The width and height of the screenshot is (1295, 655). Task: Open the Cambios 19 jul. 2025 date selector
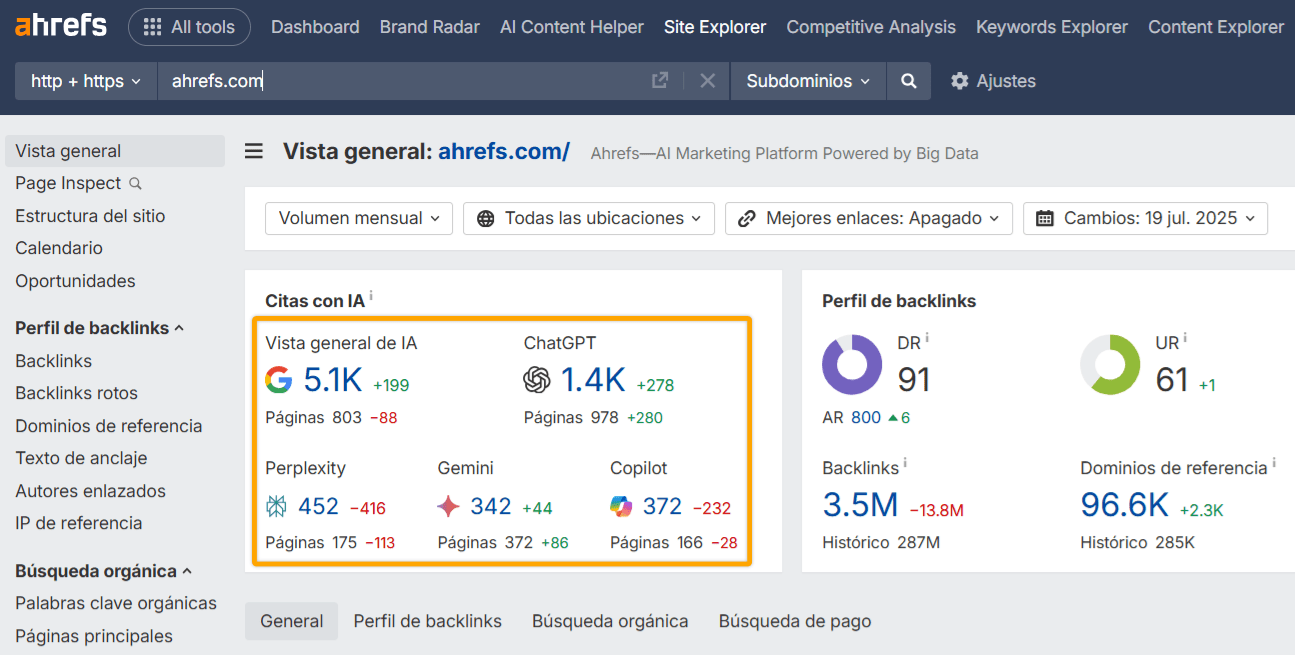[1144, 218]
